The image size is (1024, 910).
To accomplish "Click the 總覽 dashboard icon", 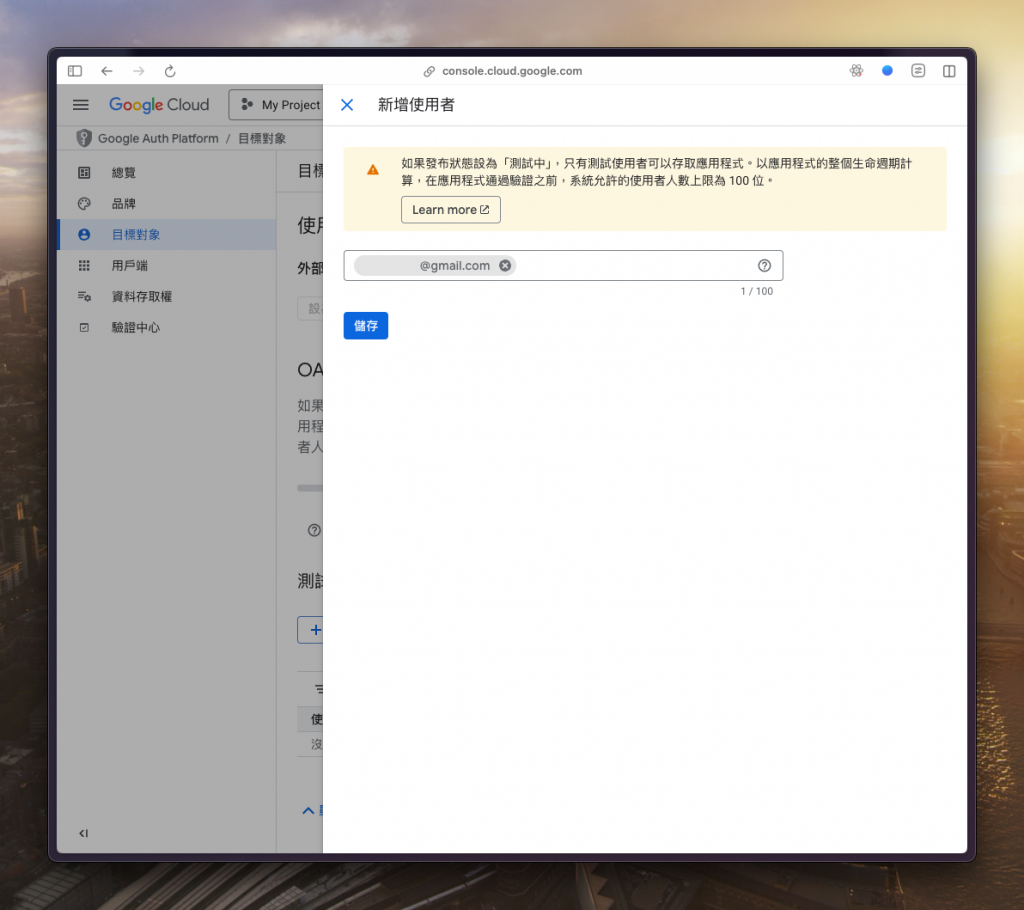I will click(84, 172).
